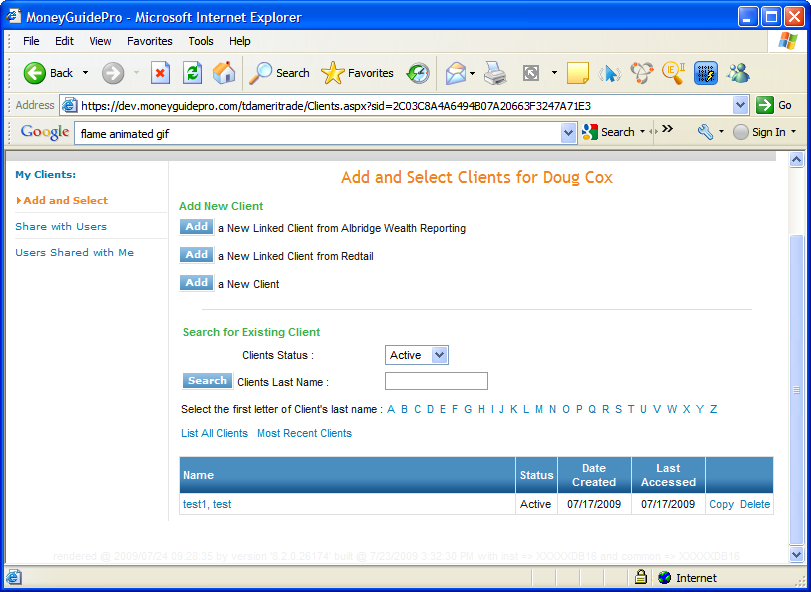The height and width of the screenshot is (592, 811).
Task: Click page icon in the status bar
Action: click(13, 577)
